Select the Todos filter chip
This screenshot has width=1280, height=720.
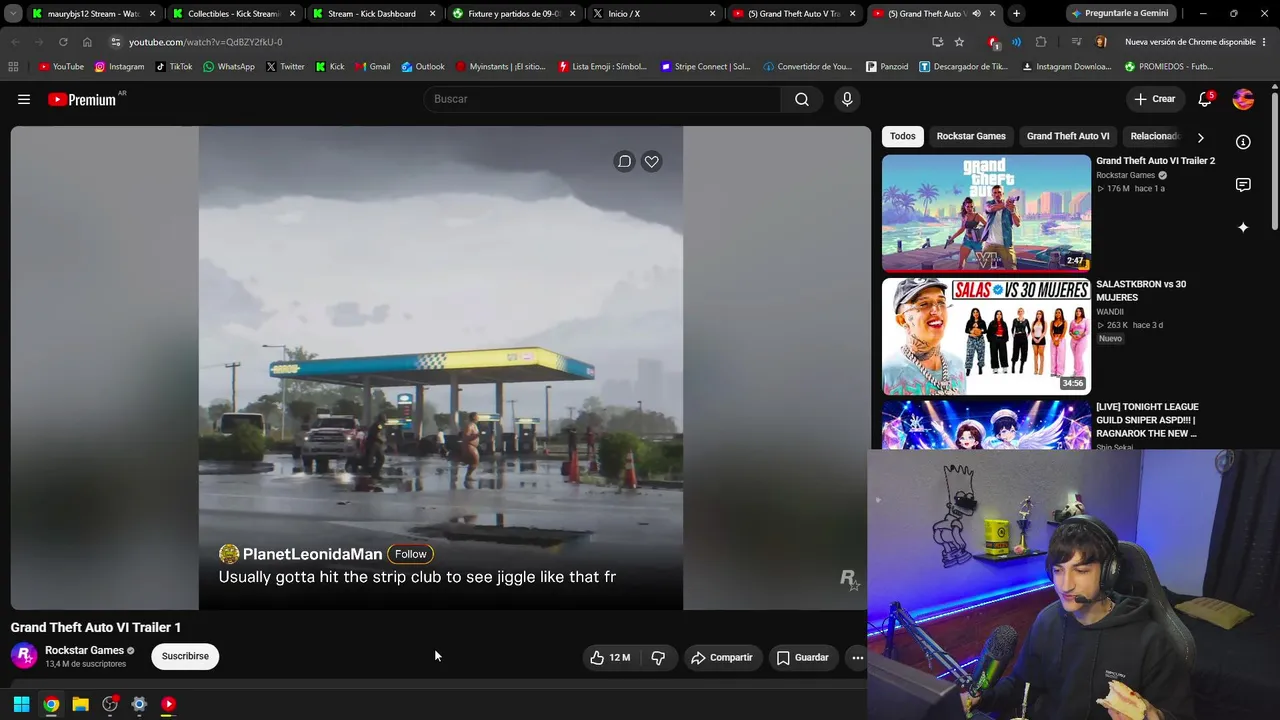(903, 136)
